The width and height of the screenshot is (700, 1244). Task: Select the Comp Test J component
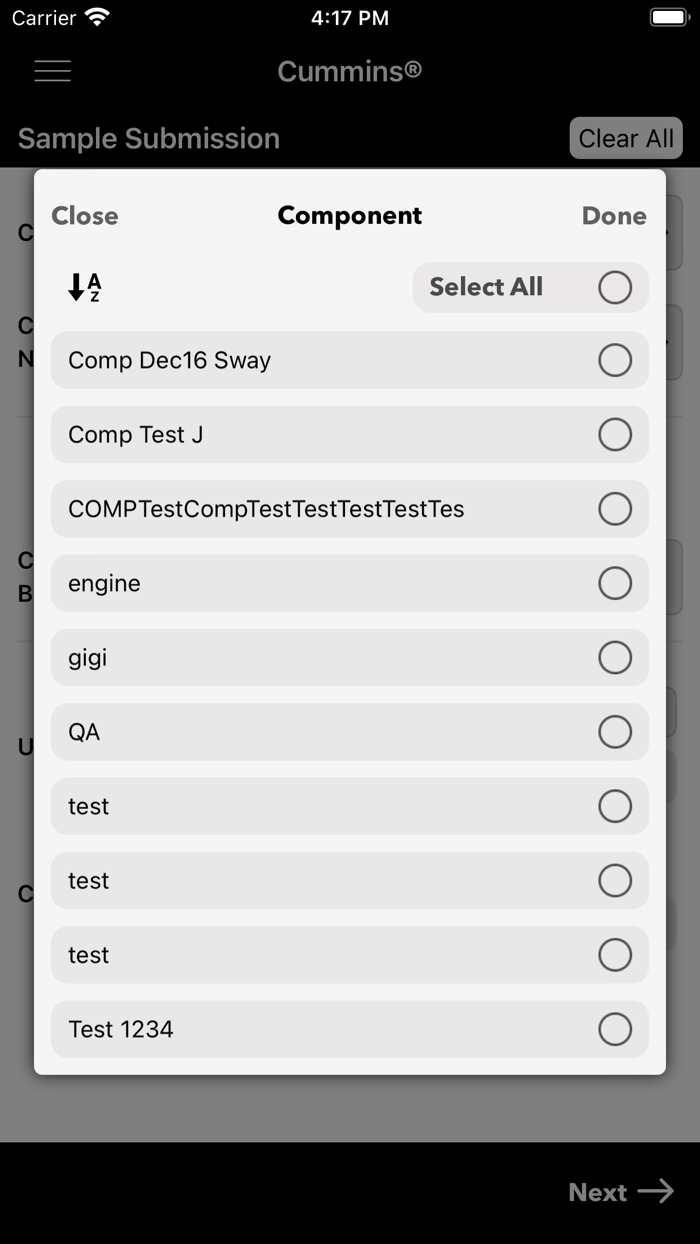coord(617,434)
